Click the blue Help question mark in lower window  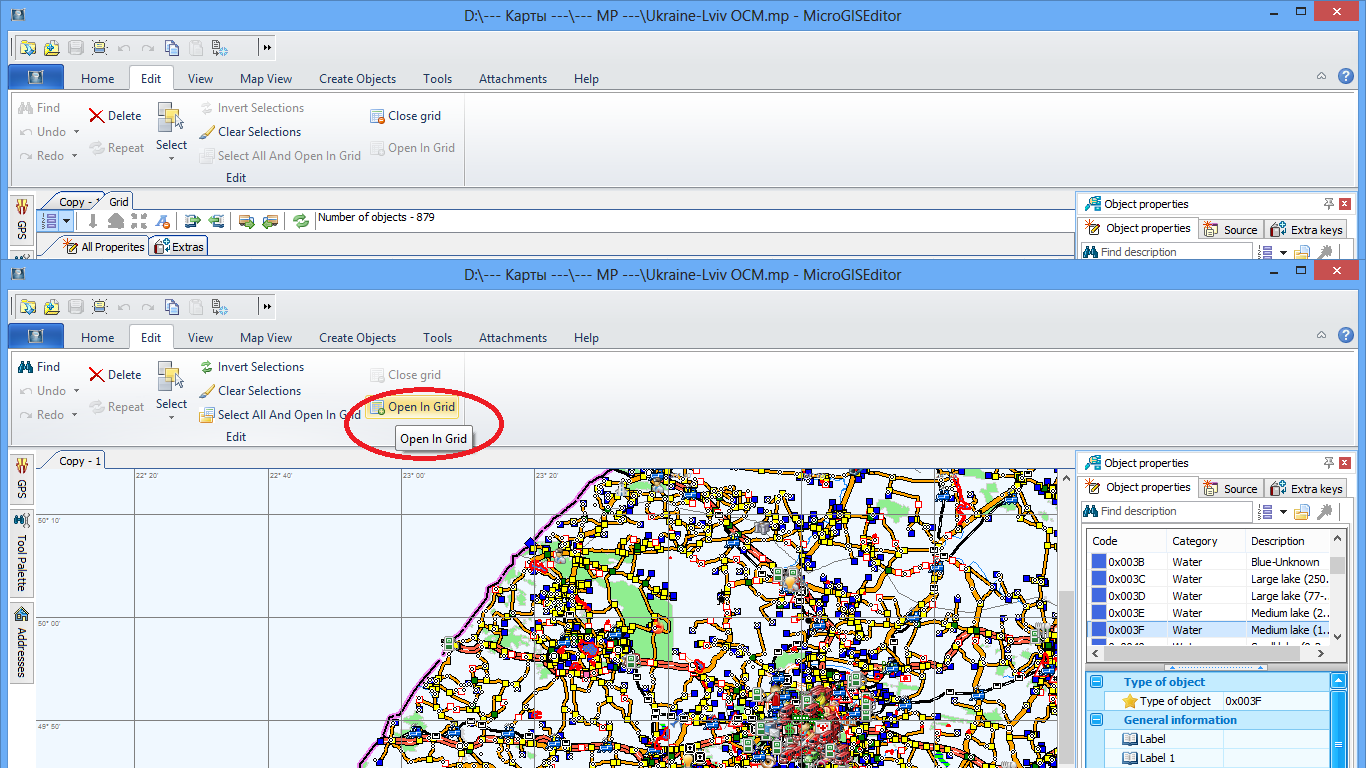click(1346, 335)
